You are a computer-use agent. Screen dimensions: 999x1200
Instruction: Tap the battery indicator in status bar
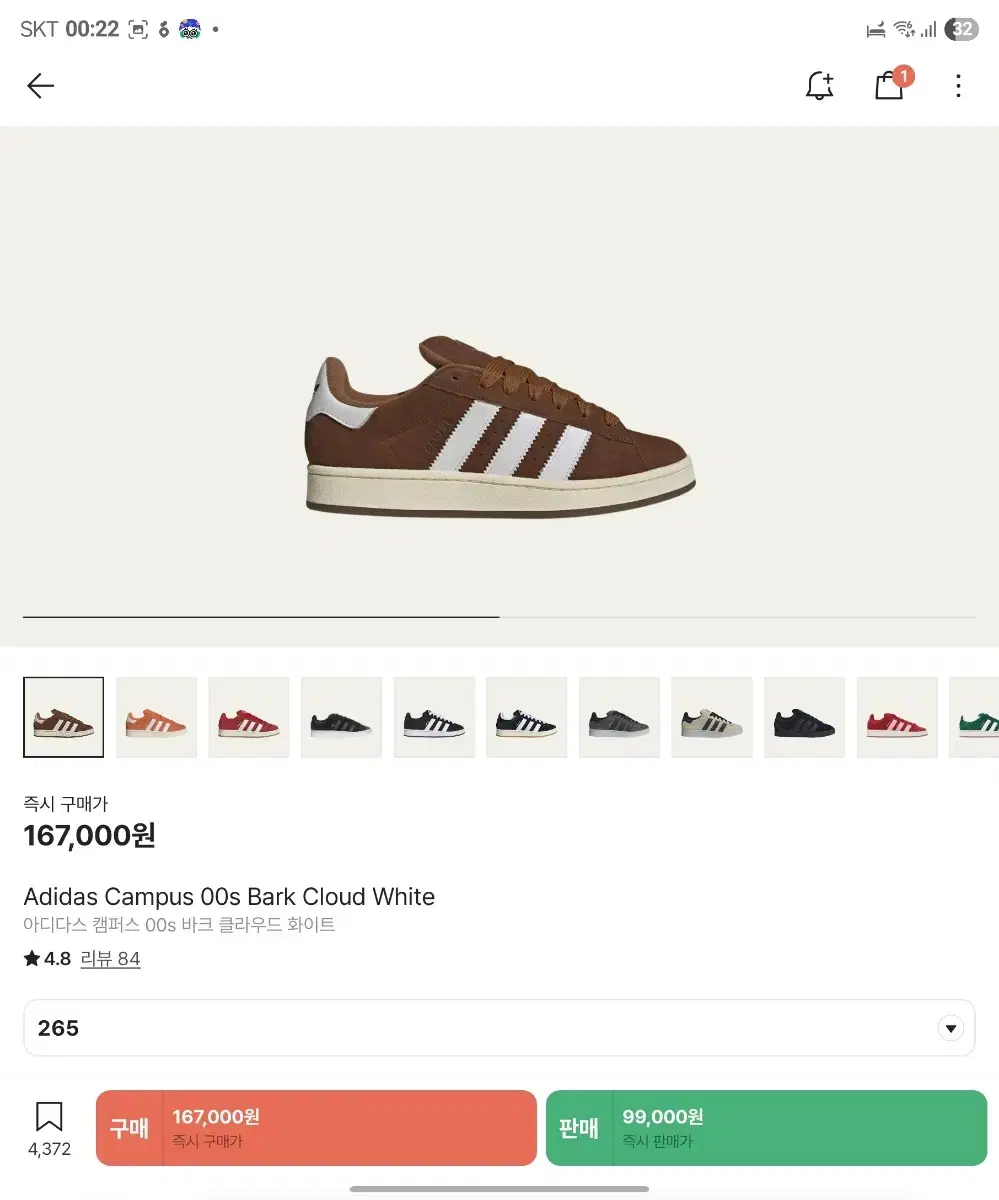coord(962,29)
